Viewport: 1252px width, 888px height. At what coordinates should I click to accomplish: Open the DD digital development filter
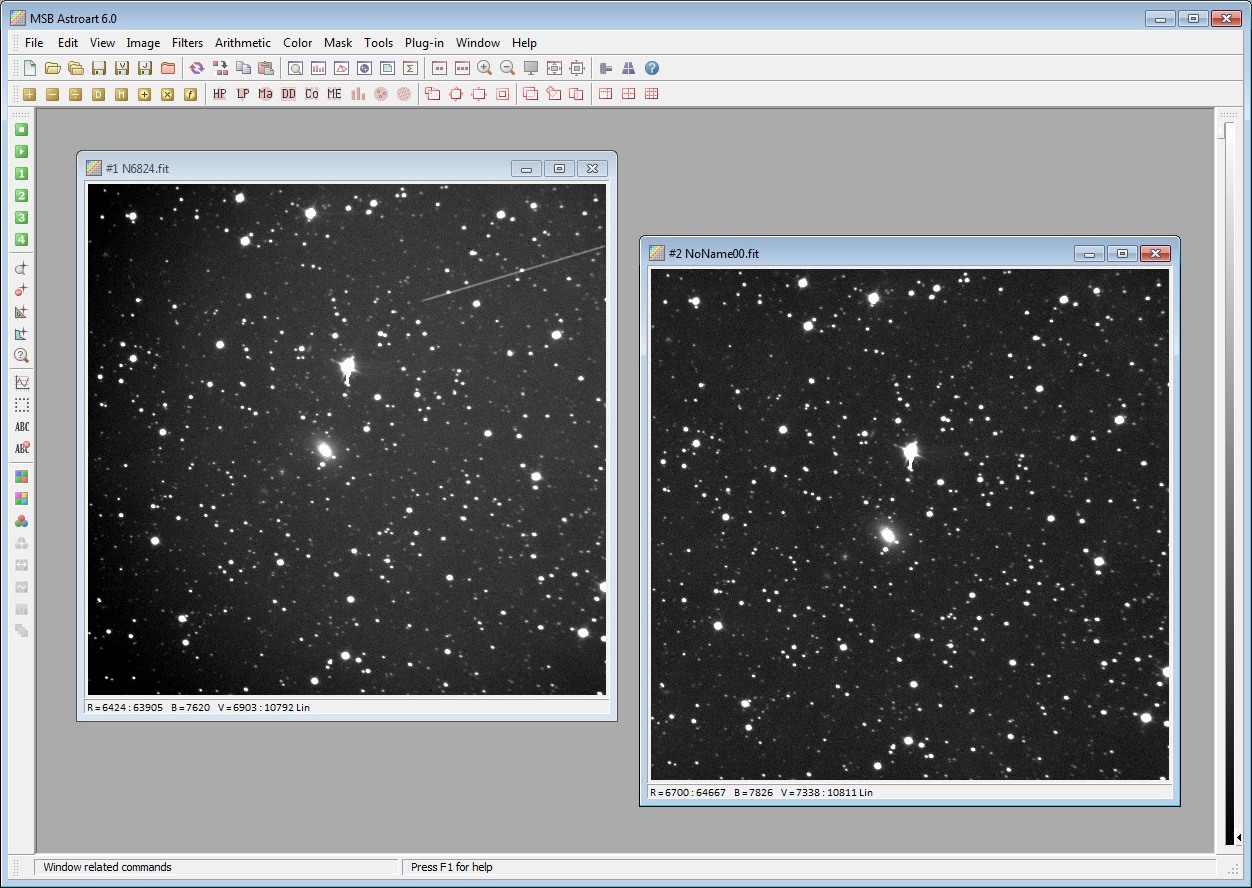(288, 93)
